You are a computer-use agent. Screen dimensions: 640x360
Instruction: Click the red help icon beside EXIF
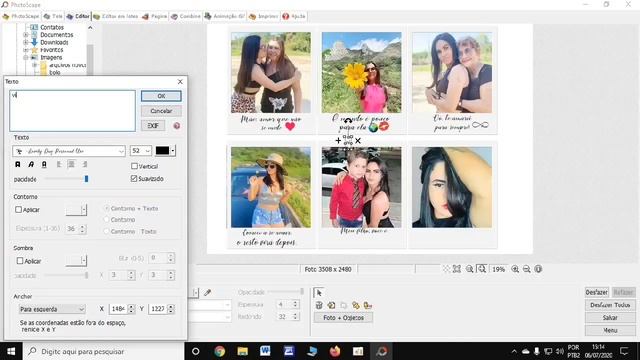pyautogui.click(x=176, y=126)
